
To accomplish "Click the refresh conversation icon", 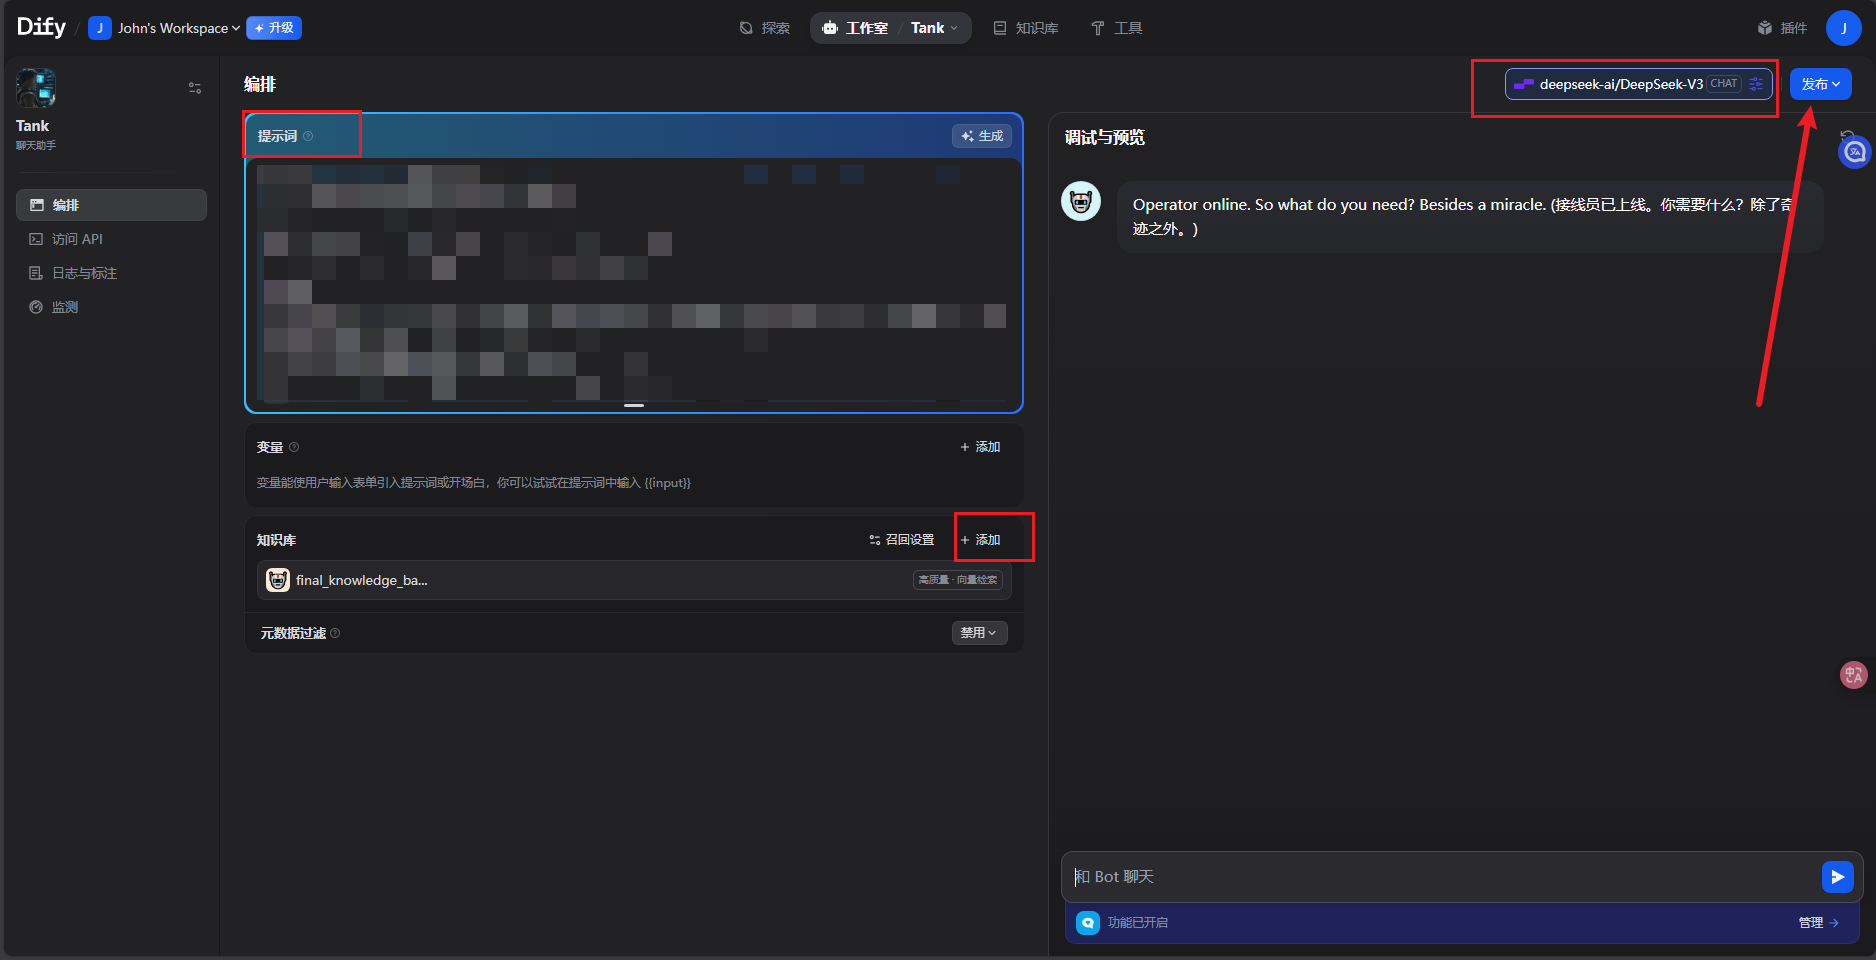I will pos(1847,136).
